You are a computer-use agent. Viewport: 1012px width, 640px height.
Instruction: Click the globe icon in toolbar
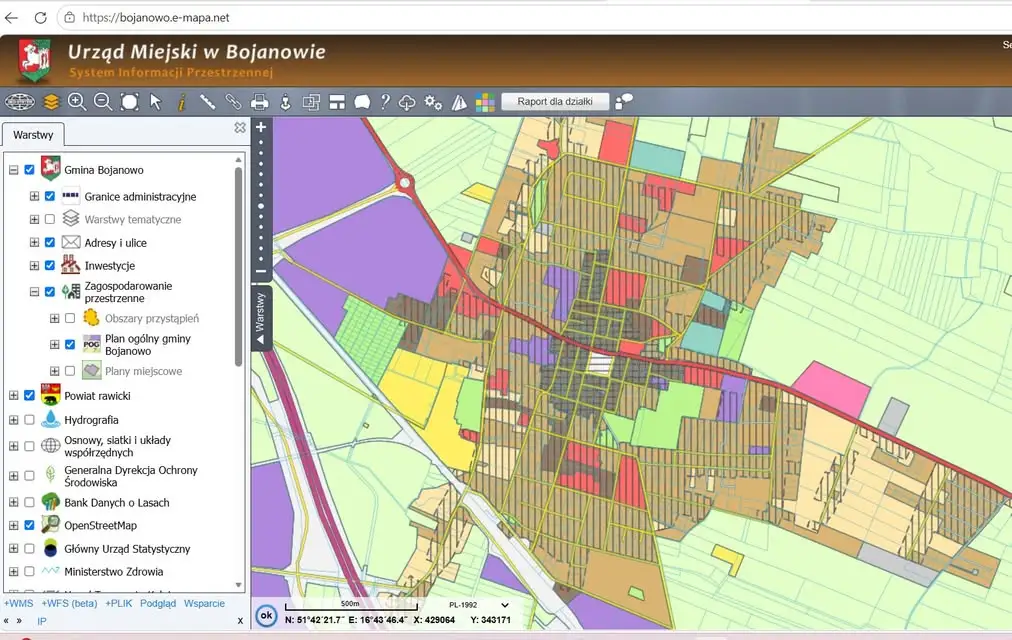tap(19, 102)
